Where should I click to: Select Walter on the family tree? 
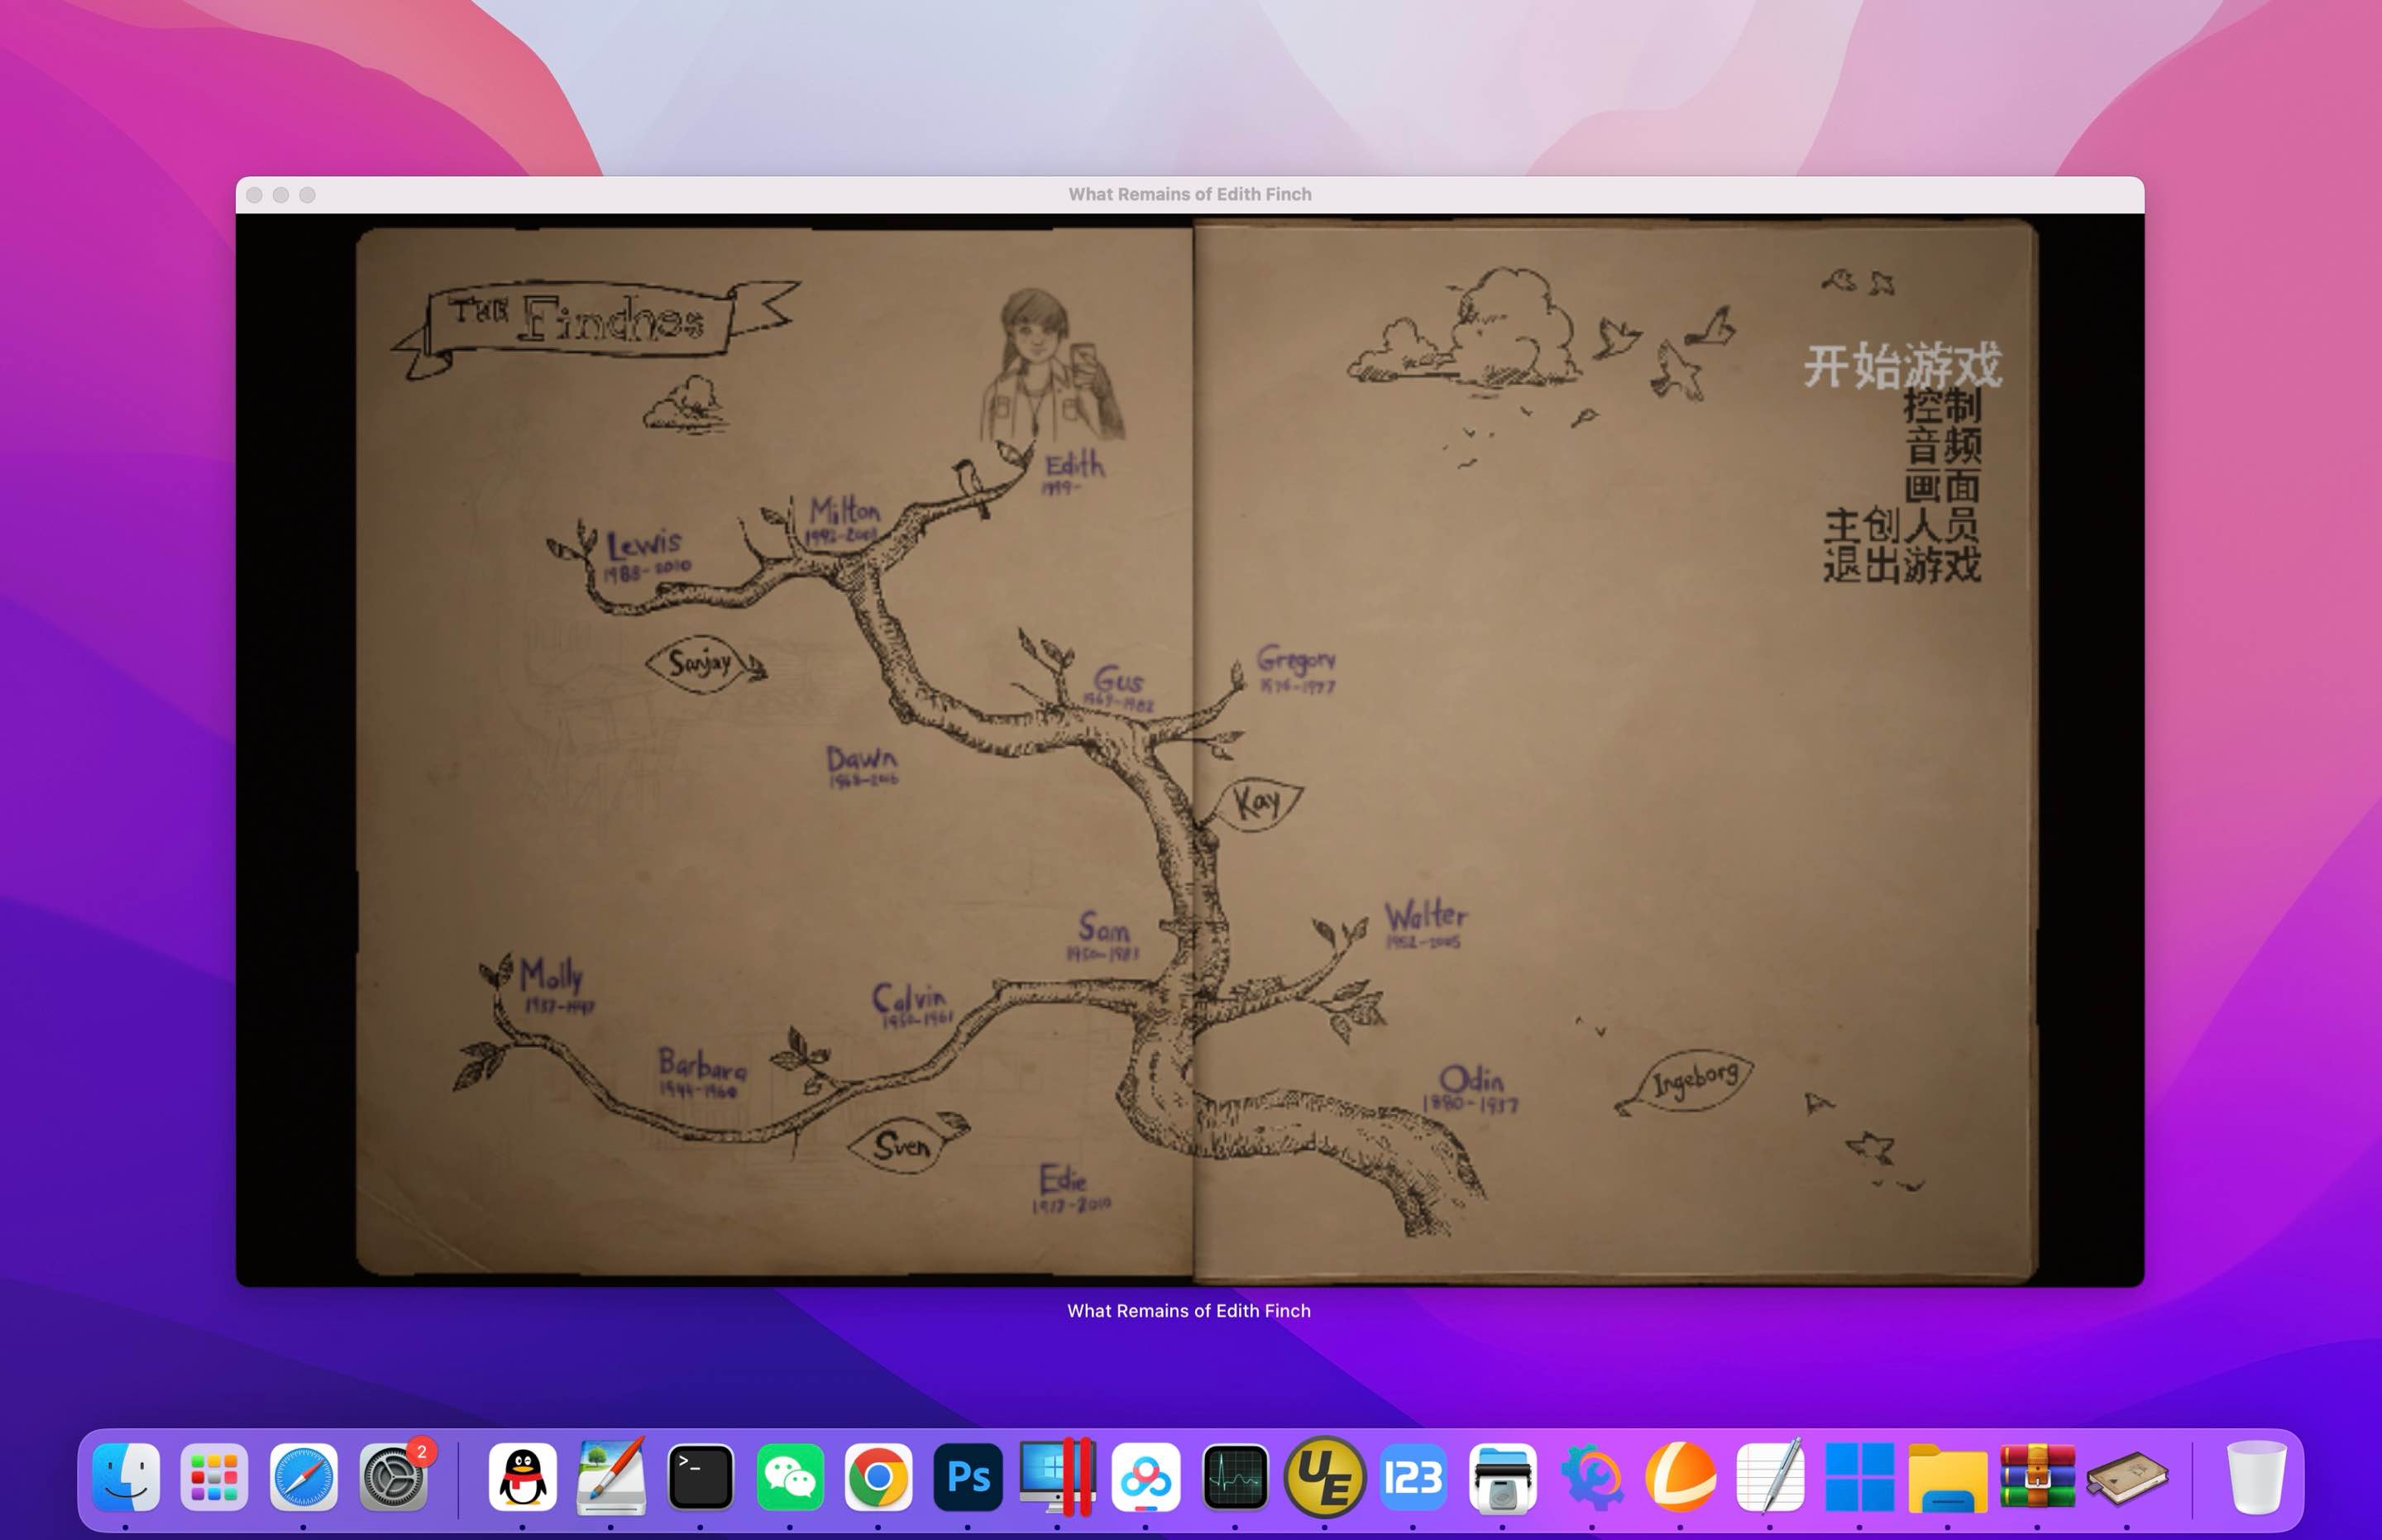click(1426, 915)
